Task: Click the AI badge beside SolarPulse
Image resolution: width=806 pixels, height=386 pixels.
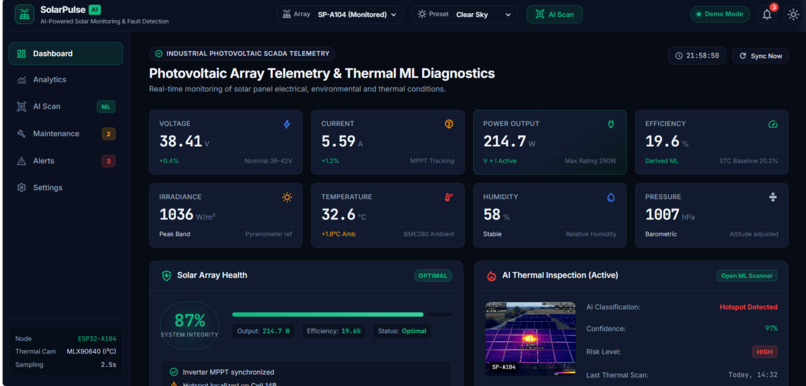Action: click(x=94, y=9)
